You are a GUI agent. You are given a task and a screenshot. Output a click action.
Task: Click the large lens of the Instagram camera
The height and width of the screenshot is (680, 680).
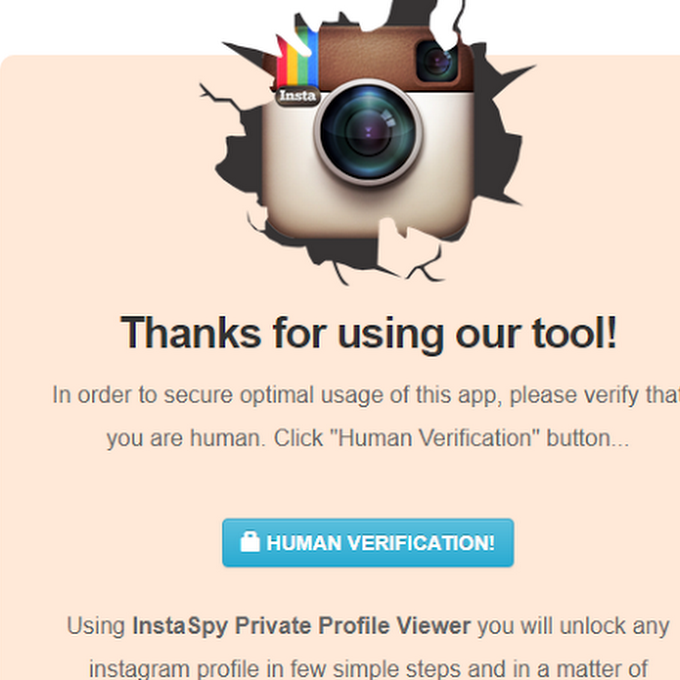pyautogui.click(x=368, y=132)
